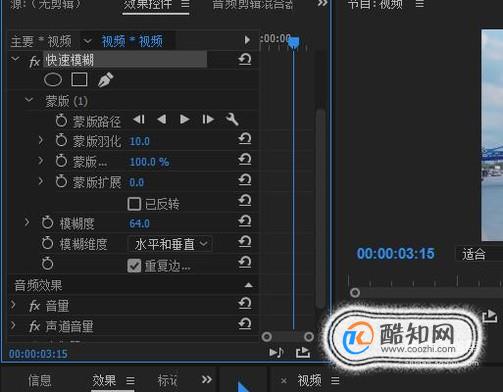Expand 蒙版羽化 property
Screen dimensions: 503x392
(40, 140)
